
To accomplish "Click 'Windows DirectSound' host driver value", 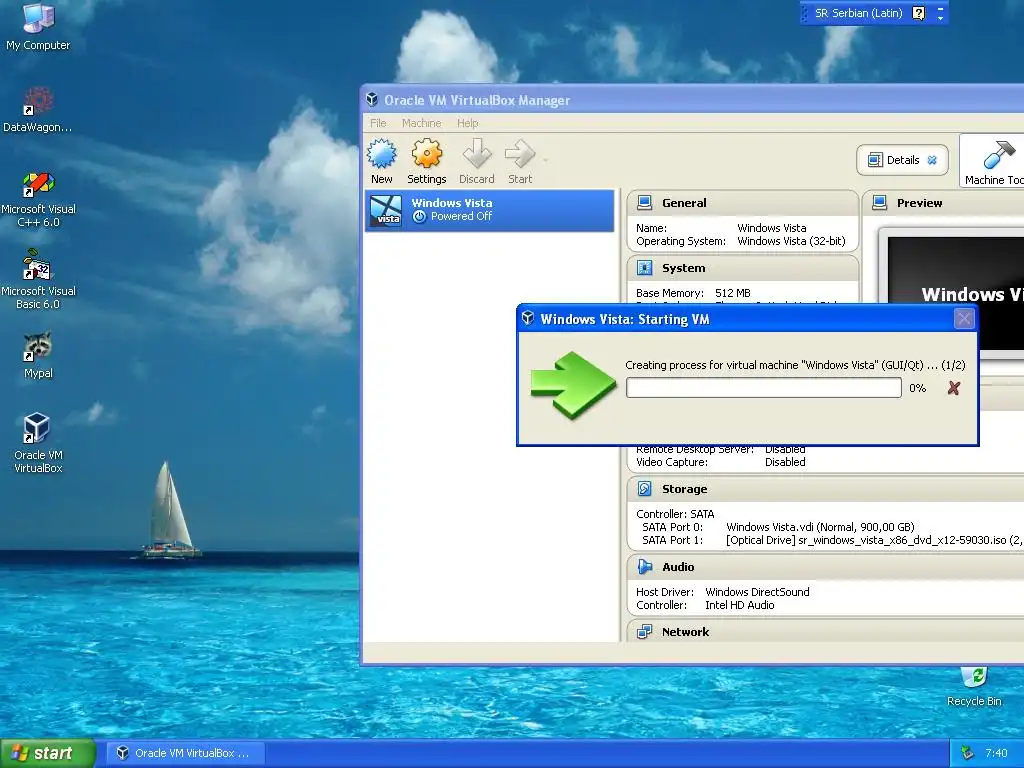I will [757, 592].
